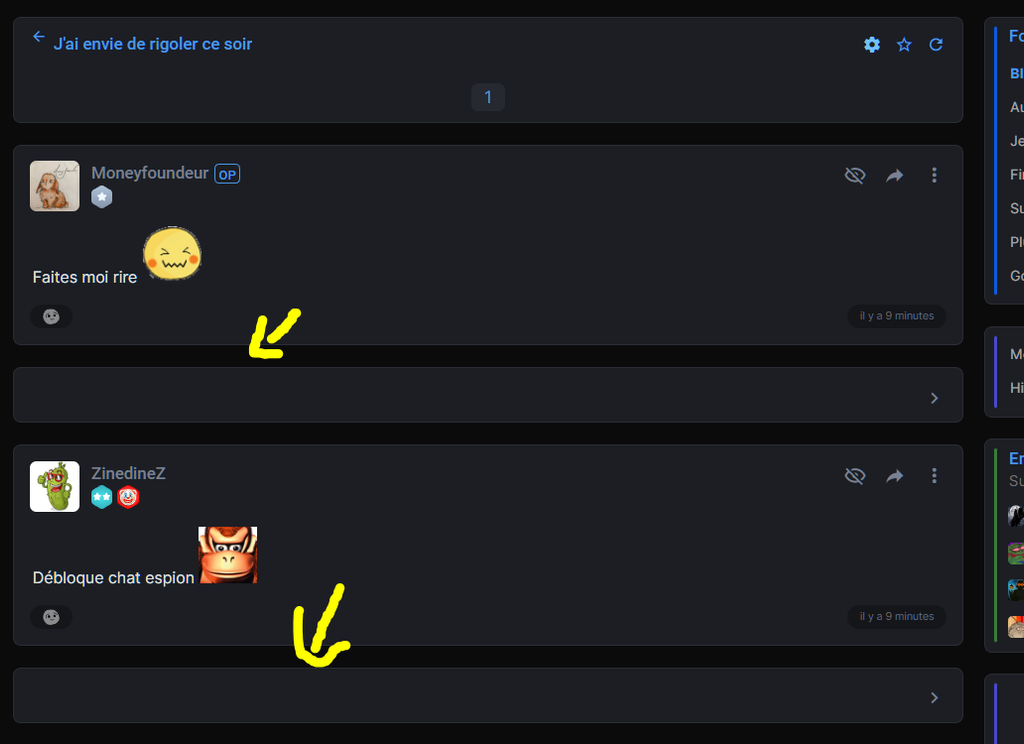Add a reaction to ZinedineZ's post
This screenshot has width=1024, height=744.
click(x=51, y=617)
